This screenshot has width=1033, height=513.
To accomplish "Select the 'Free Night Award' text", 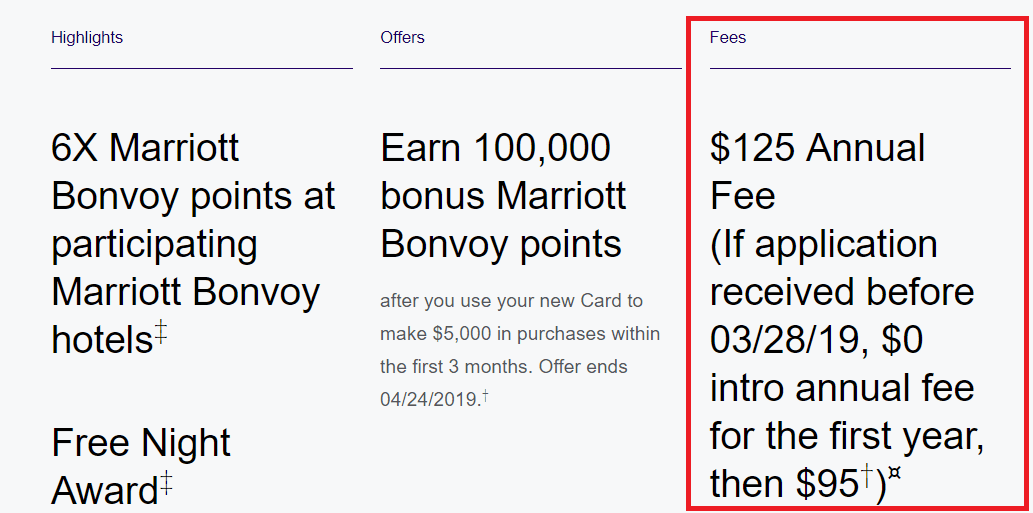I will (x=140, y=466).
